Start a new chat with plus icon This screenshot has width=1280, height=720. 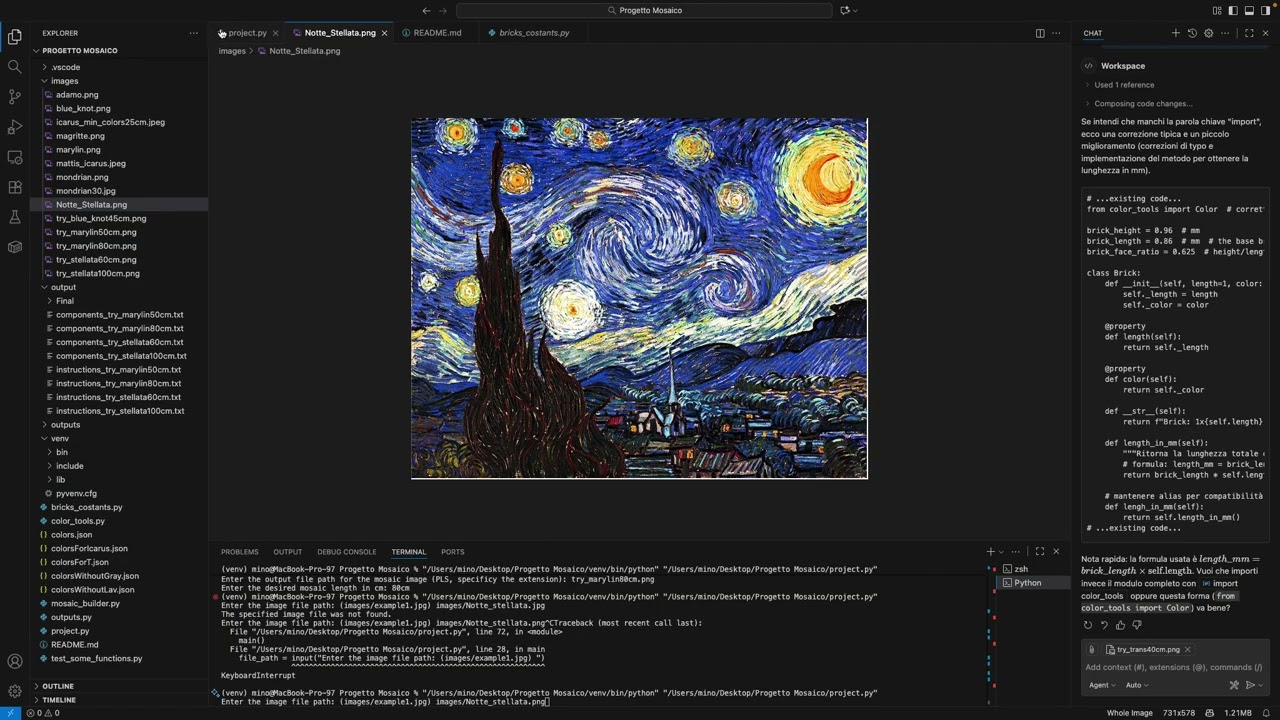pyautogui.click(x=1176, y=33)
